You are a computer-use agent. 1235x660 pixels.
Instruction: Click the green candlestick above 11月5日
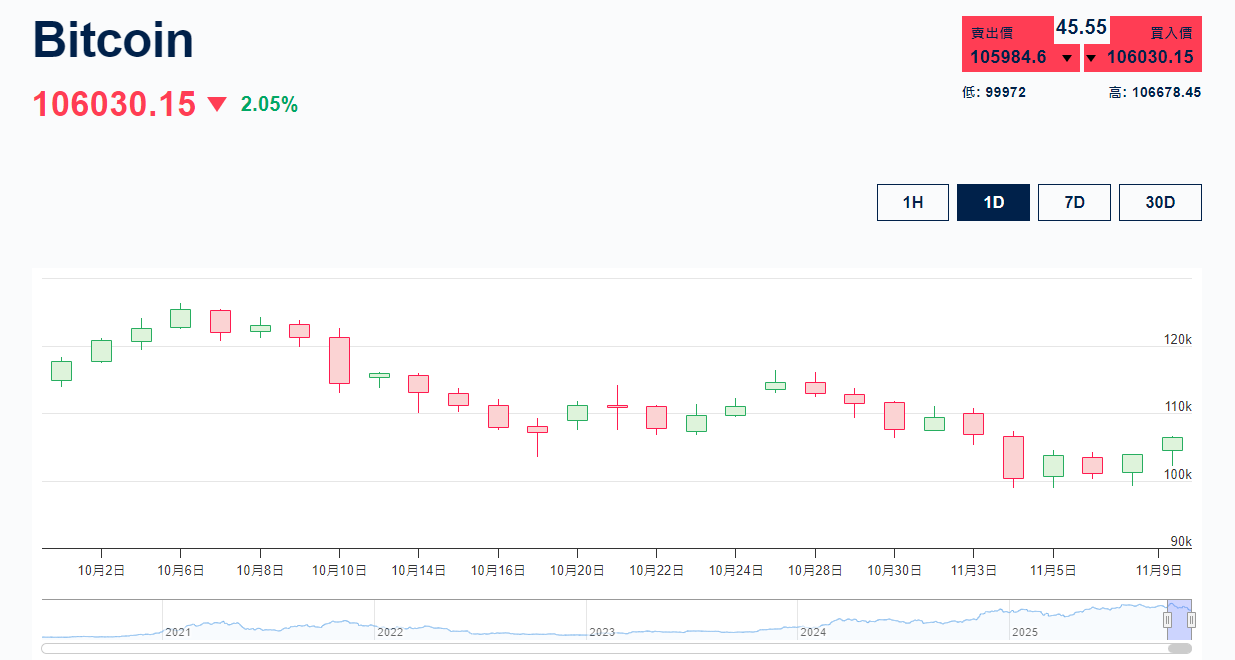(1053, 466)
